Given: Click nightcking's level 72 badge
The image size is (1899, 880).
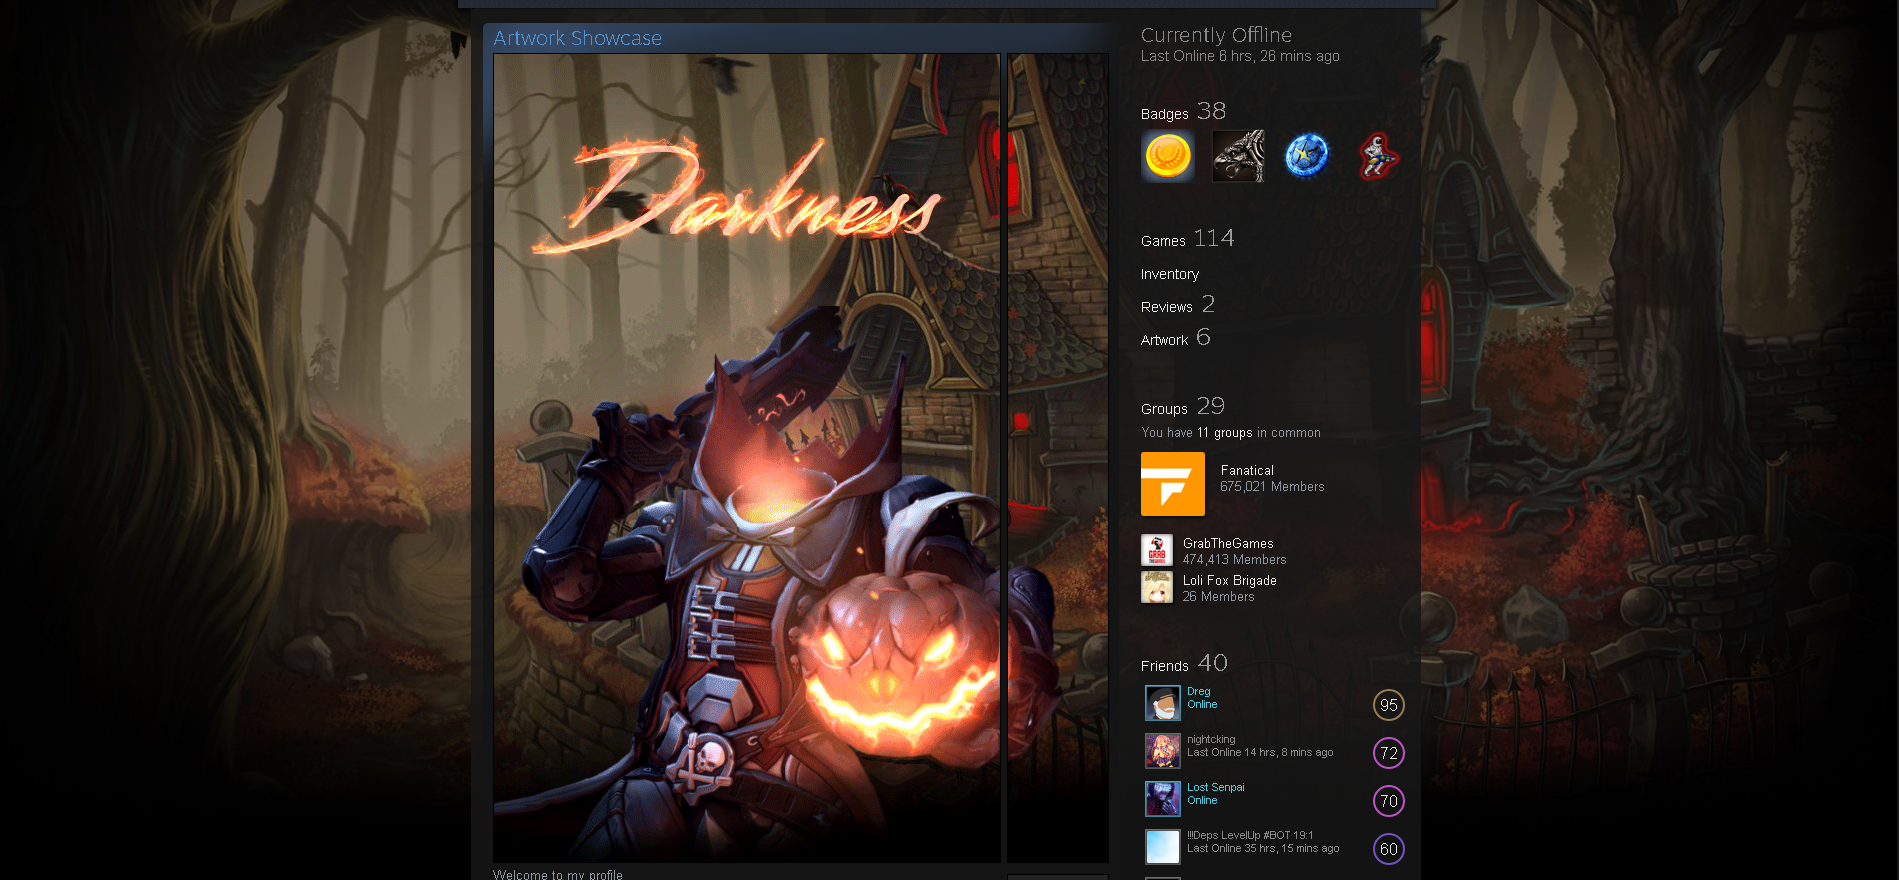Looking at the screenshot, I should coord(1389,753).
